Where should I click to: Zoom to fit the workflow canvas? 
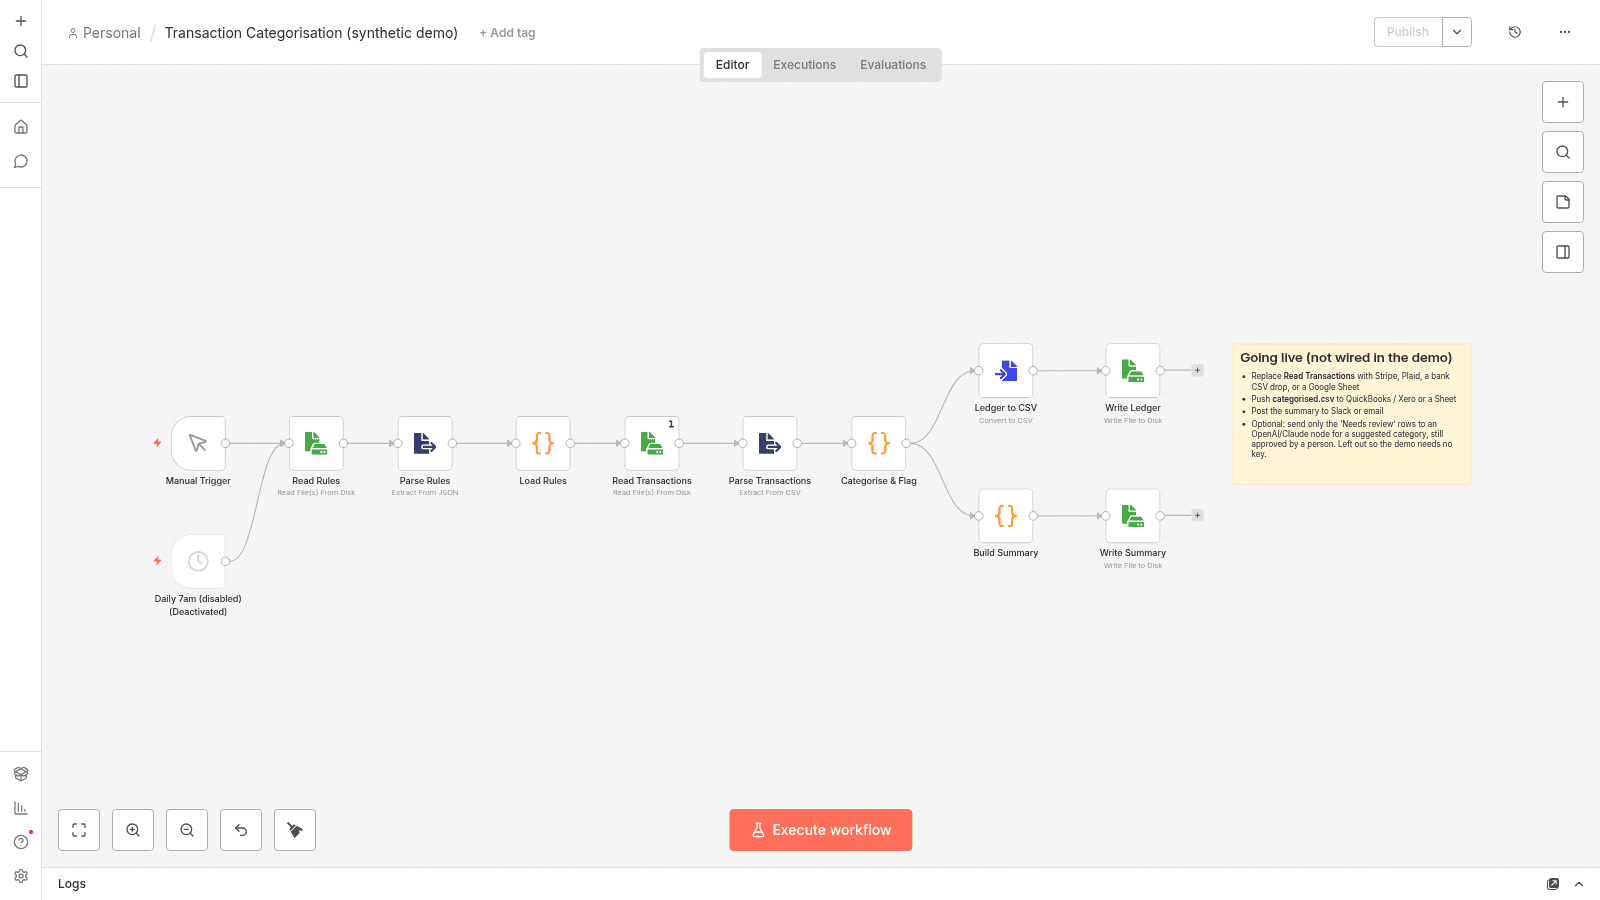click(79, 830)
